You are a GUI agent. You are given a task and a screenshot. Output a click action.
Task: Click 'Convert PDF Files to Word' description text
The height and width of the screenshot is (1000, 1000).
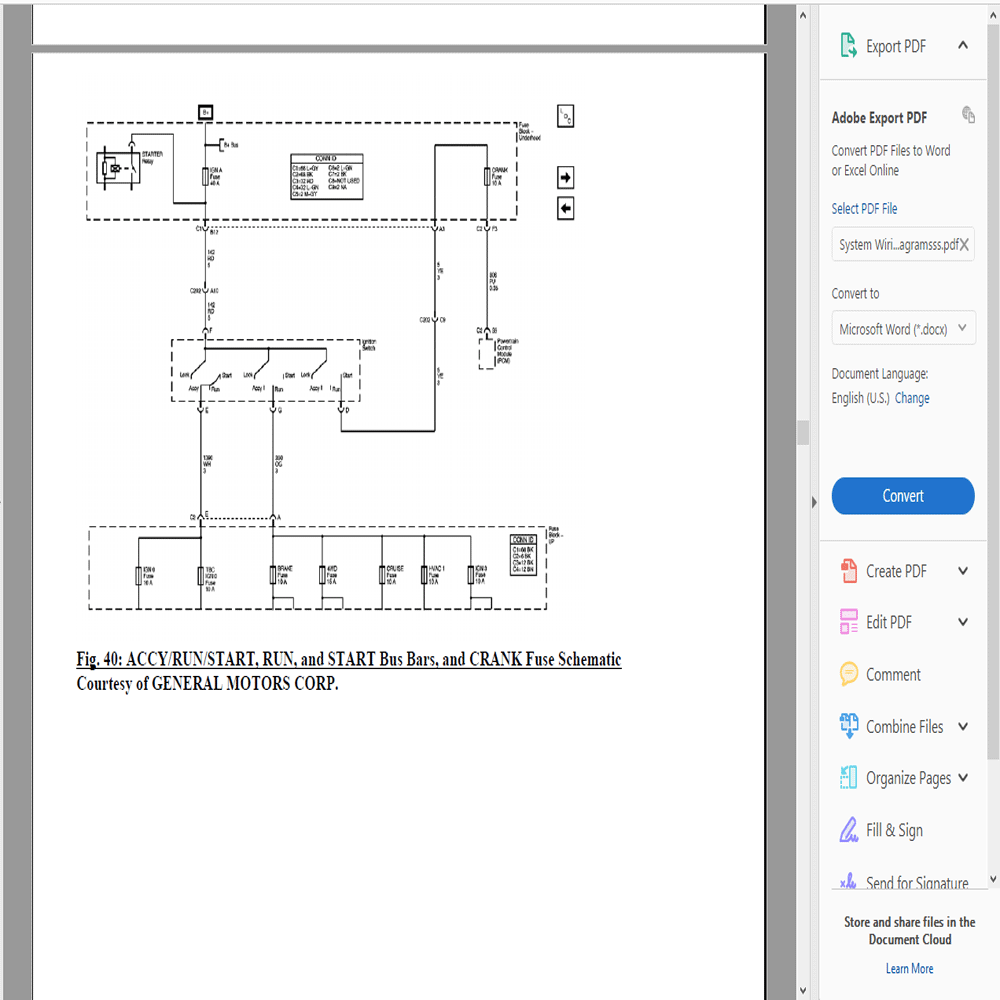[x=890, y=160]
